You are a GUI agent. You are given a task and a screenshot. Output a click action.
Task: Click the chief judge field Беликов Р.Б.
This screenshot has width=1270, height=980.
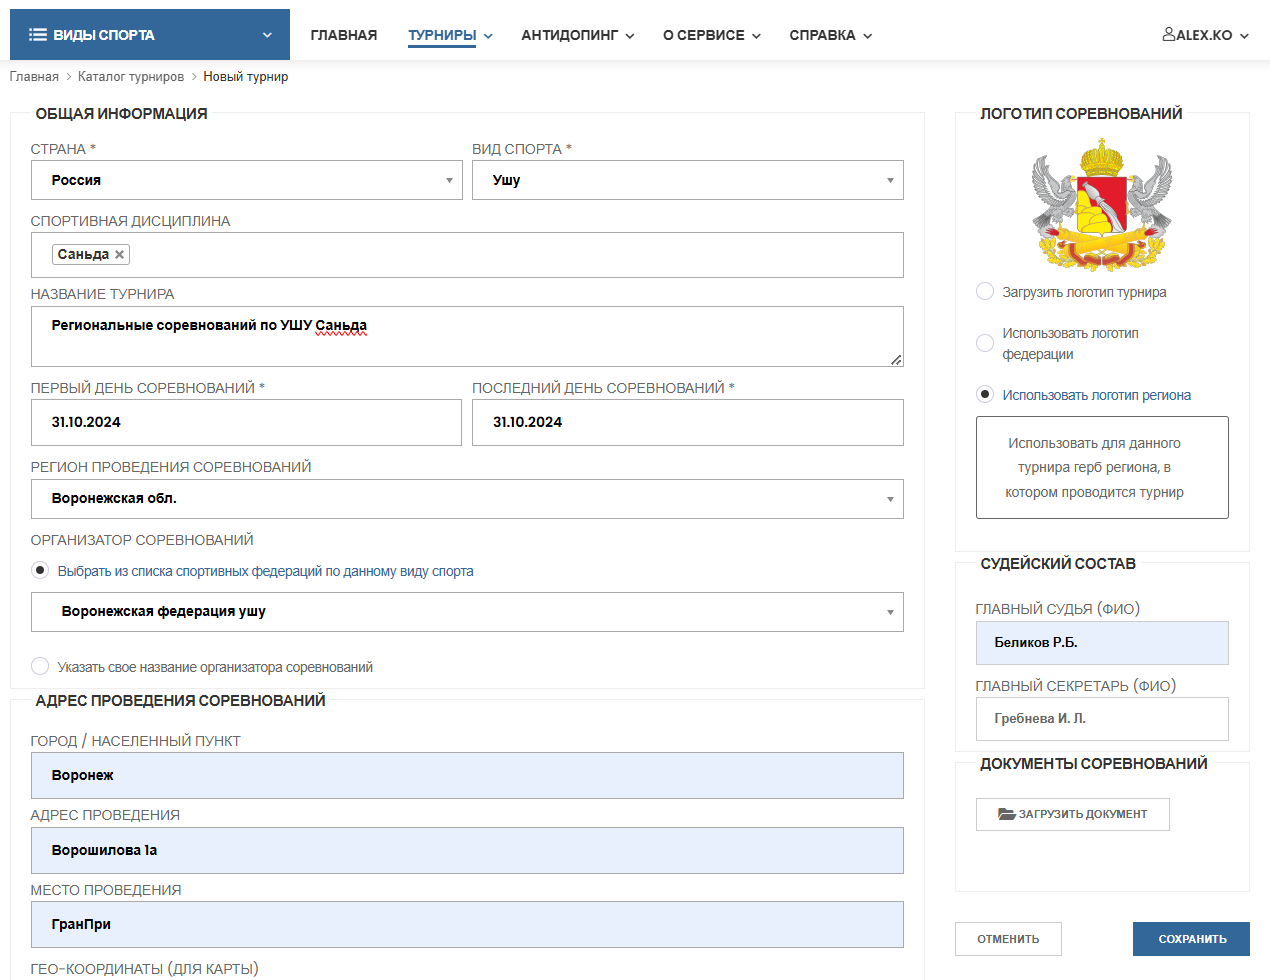pyautogui.click(x=1102, y=643)
